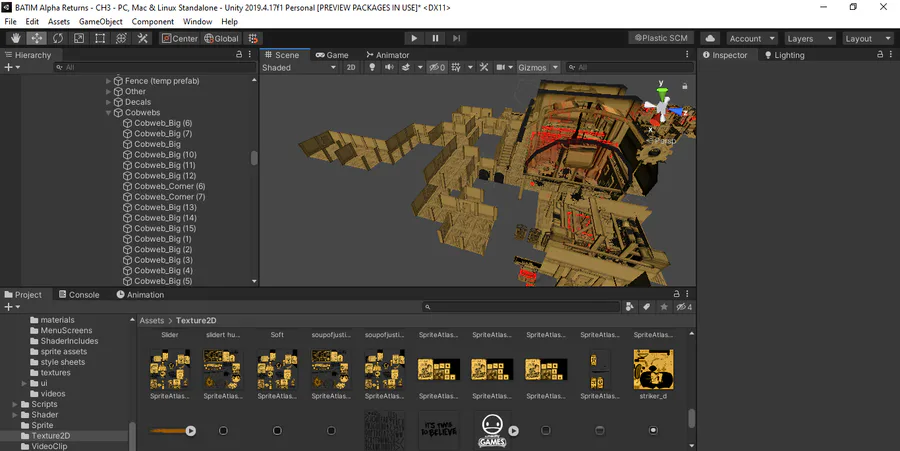Viewport: 900px width, 451px height.
Task: Toggle scene audio icon
Action: 389,67
